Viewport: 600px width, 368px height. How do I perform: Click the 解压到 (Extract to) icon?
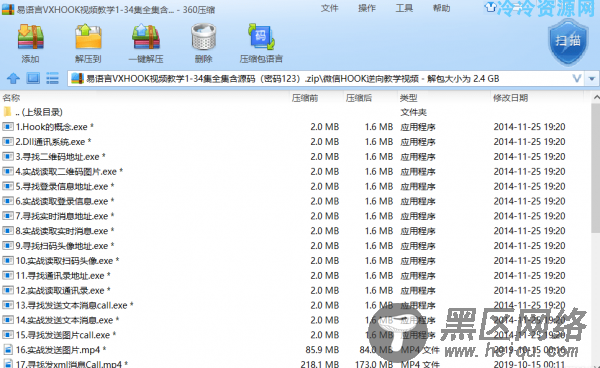tap(88, 37)
